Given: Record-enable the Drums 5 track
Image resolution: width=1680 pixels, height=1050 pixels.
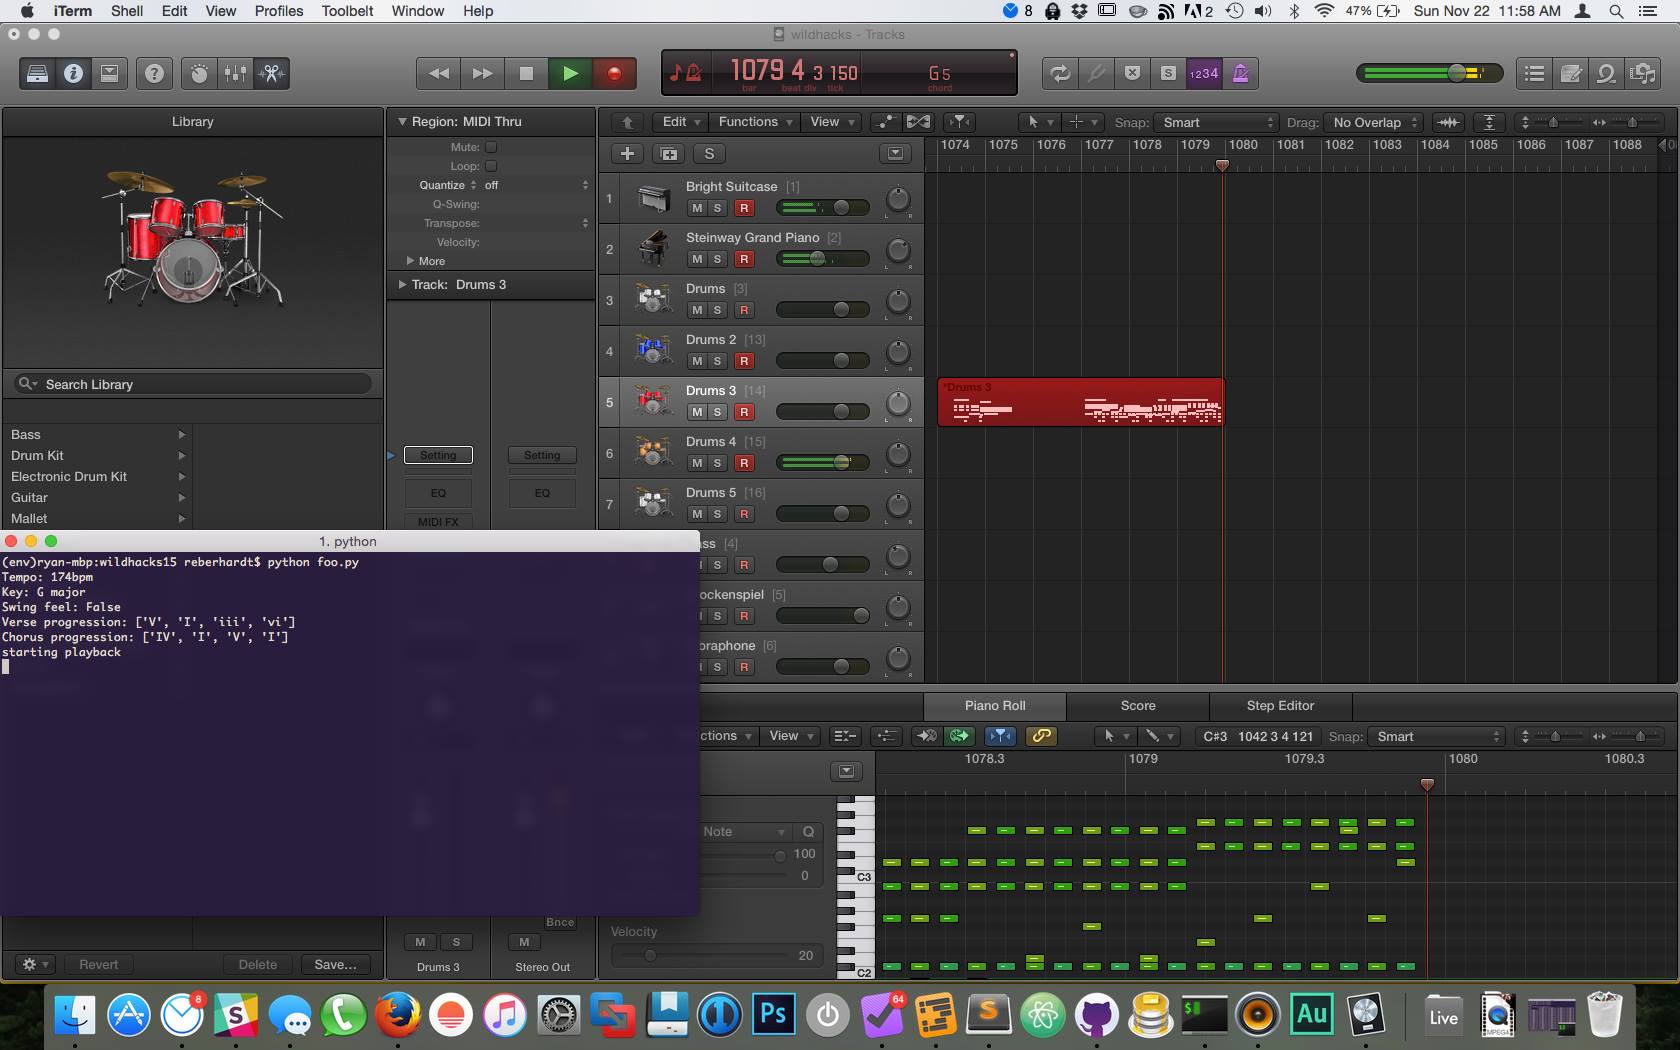Looking at the screenshot, I should [x=744, y=514].
